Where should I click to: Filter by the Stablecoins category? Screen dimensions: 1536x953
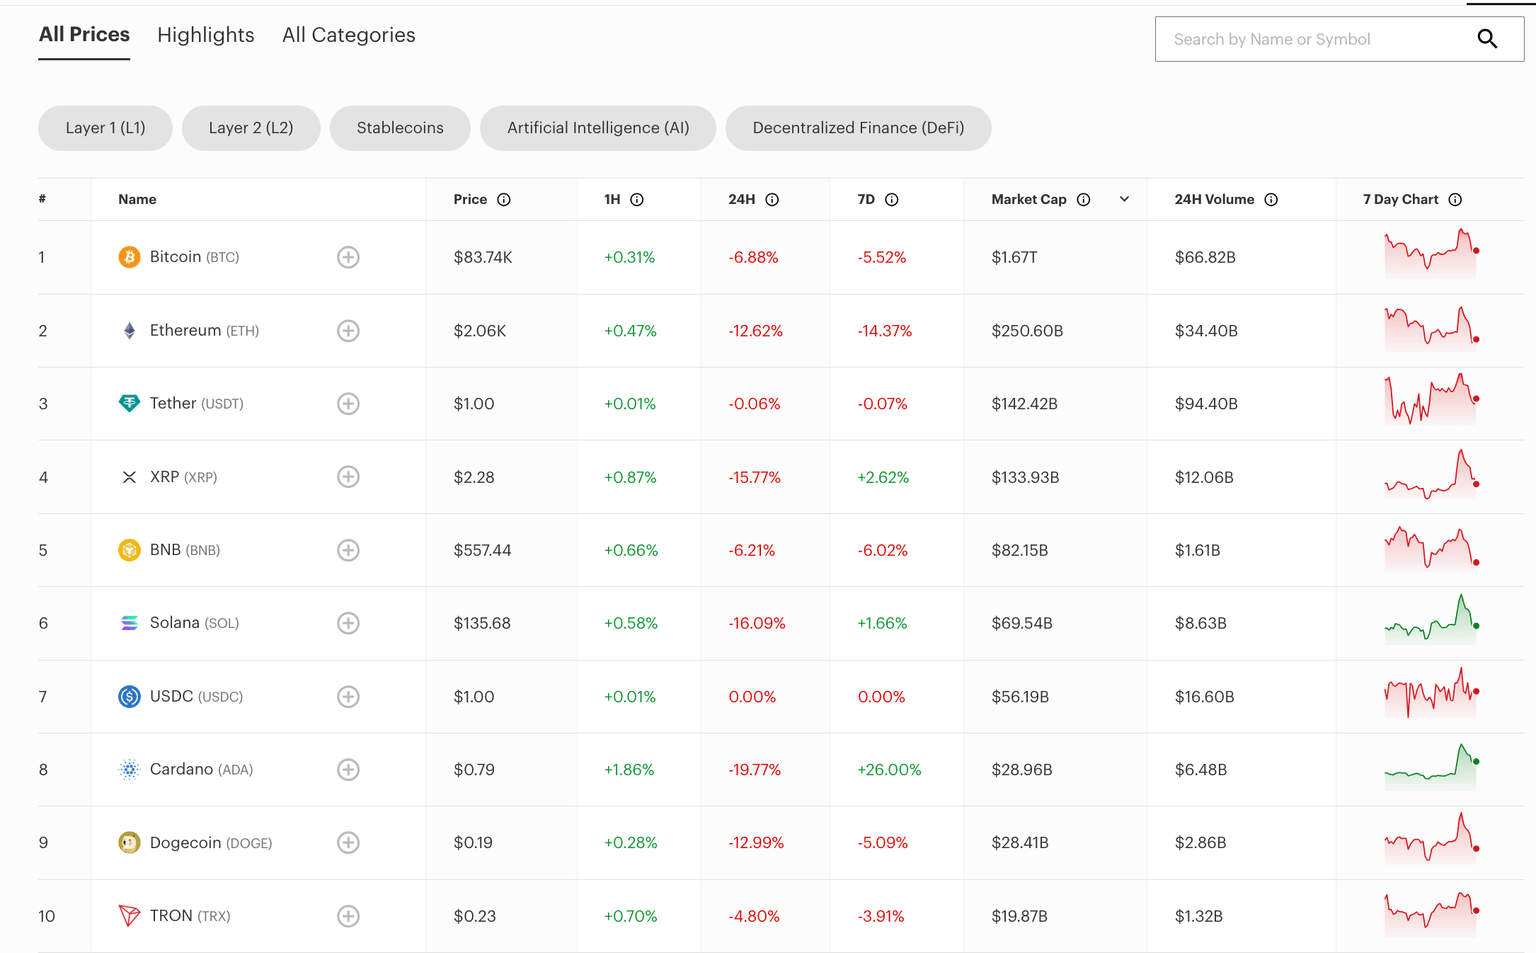pos(400,128)
